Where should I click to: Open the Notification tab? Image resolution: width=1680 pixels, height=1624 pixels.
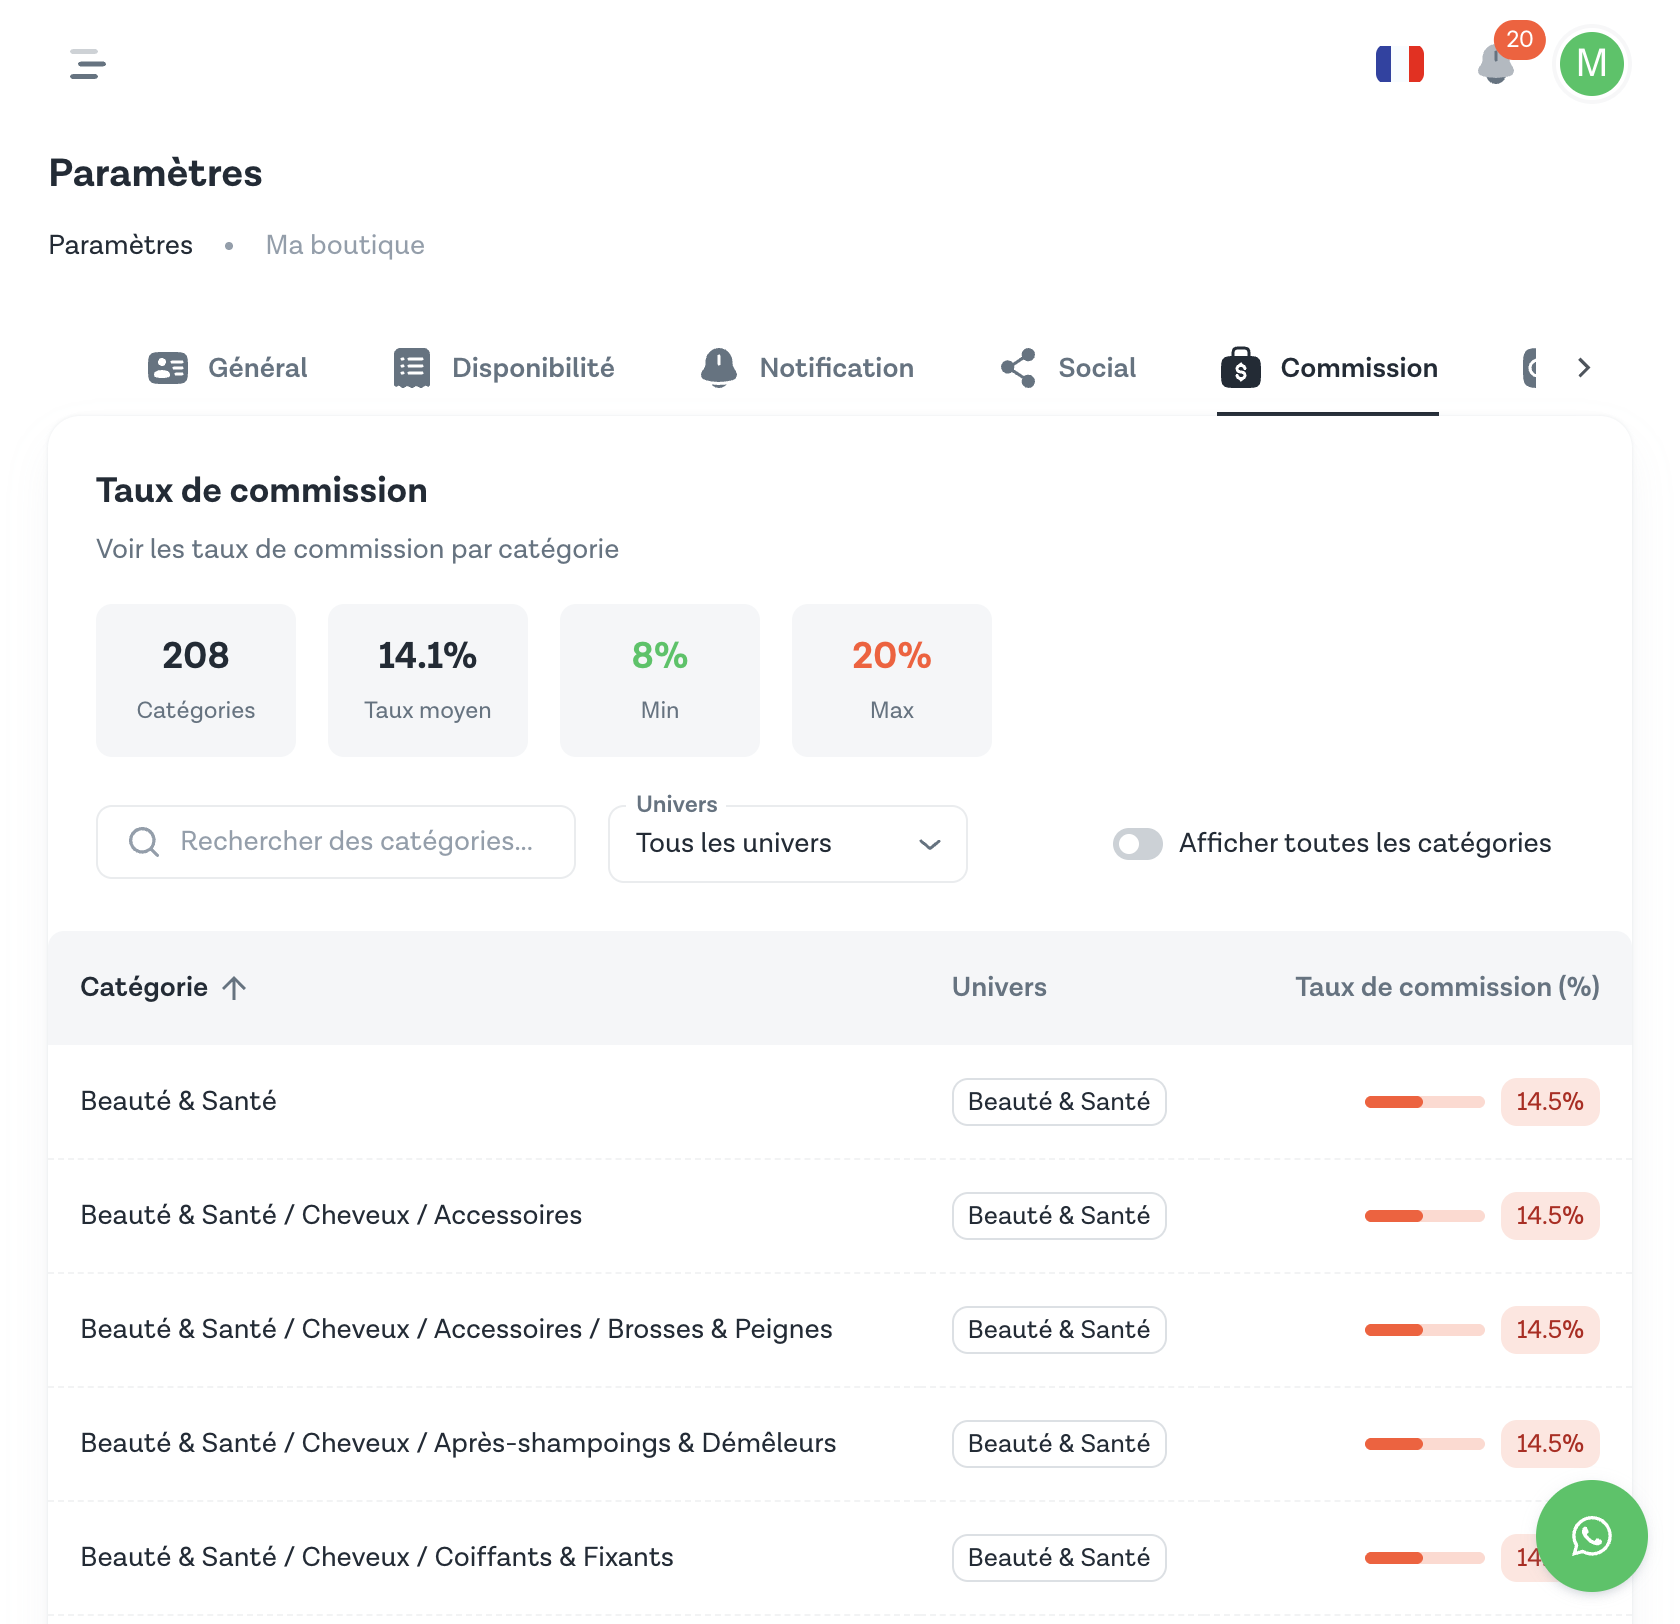click(x=808, y=368)
